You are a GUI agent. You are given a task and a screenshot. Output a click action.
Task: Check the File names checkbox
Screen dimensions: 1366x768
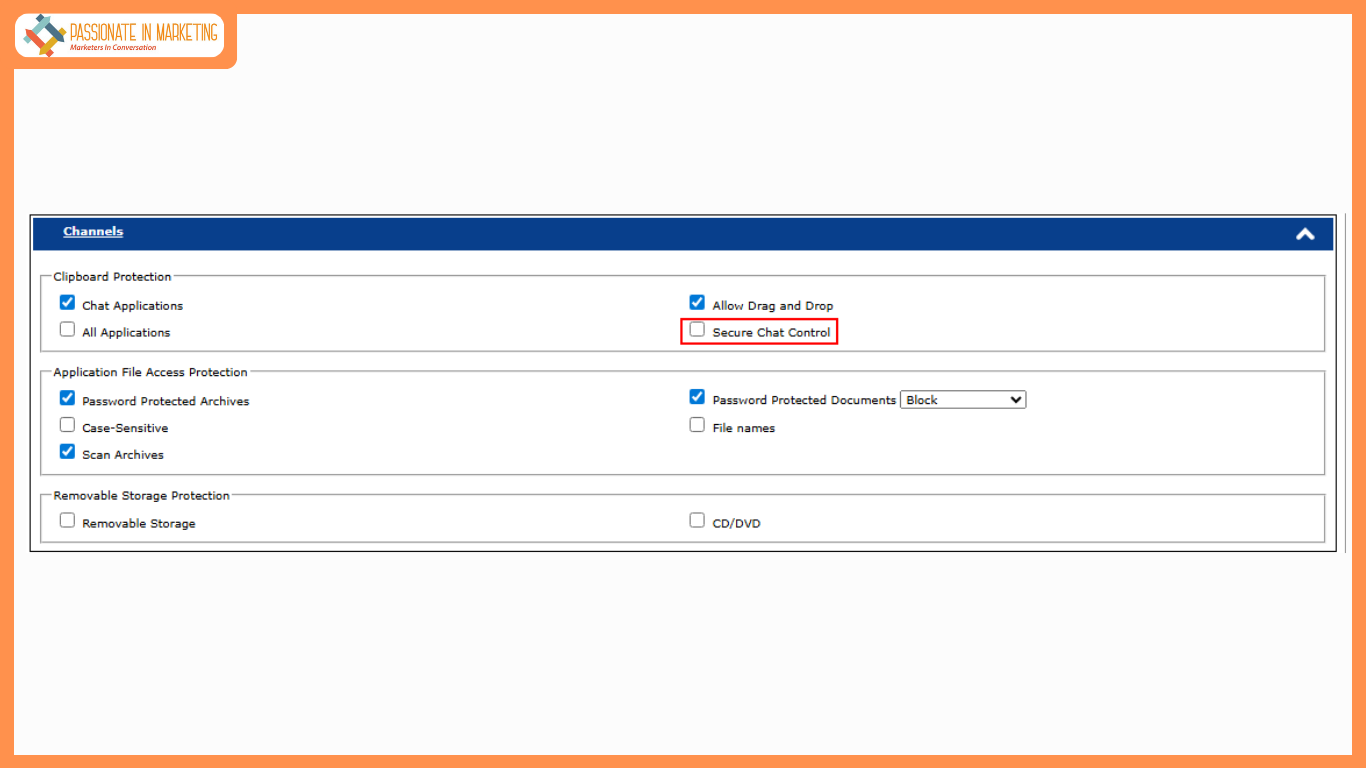[x=697, y=425]
